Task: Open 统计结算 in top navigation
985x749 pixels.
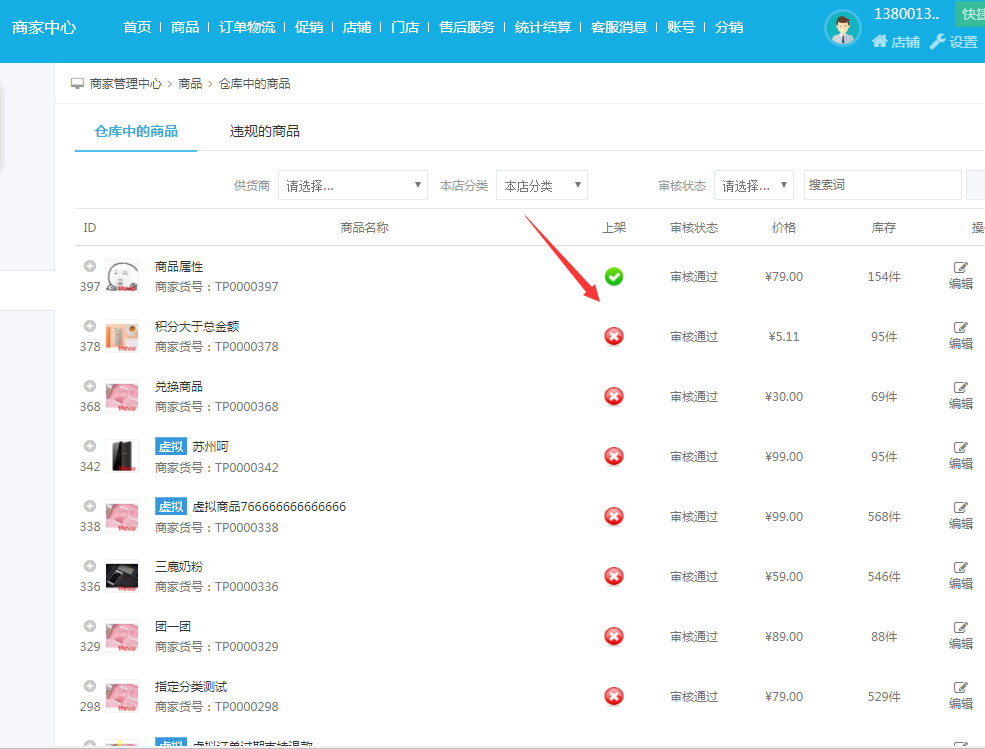Action: point(543,27)
